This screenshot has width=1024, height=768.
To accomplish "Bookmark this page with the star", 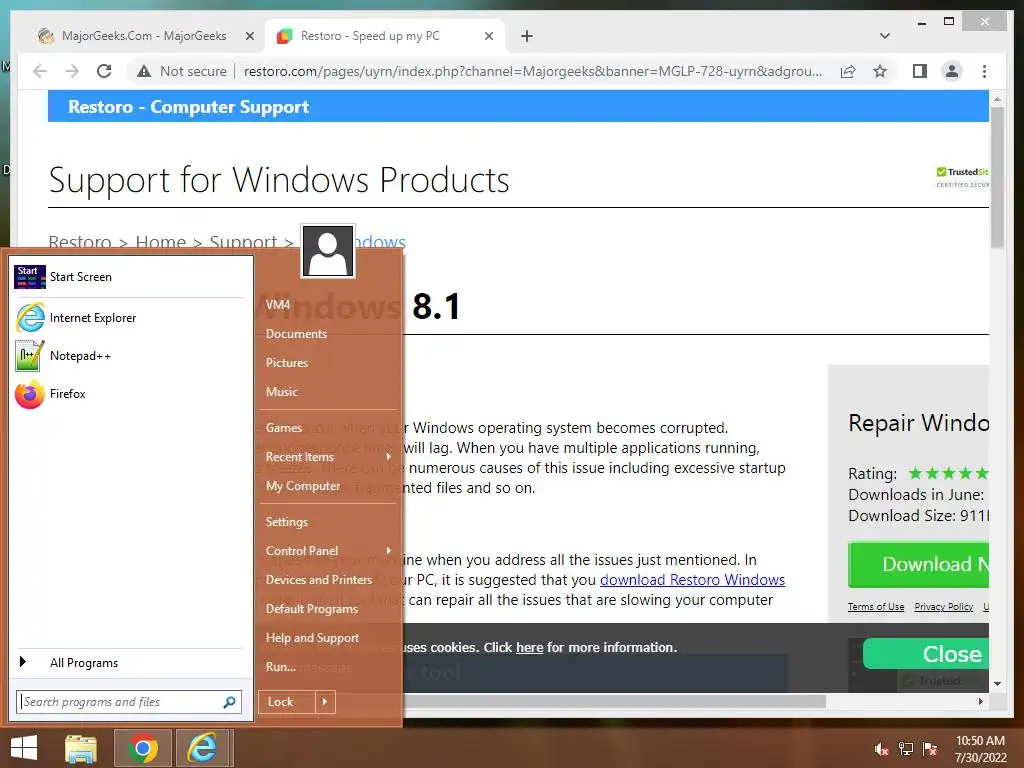I will pyautogui.click(x=880, y=71).
